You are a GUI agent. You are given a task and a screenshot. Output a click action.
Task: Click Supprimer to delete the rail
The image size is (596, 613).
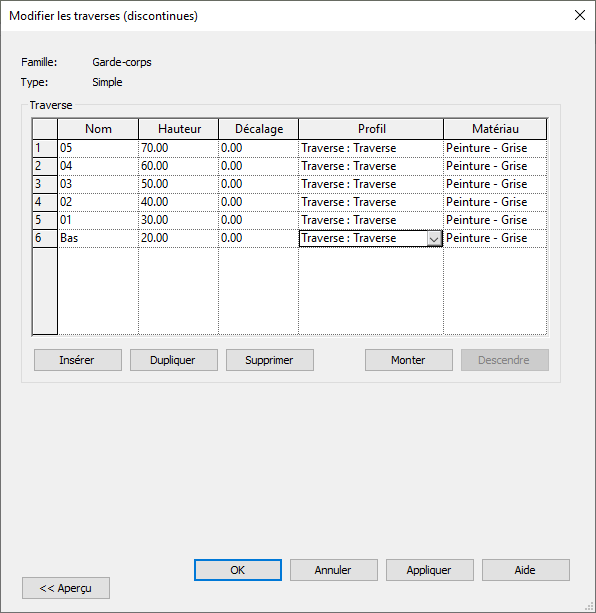click(270, 360)
